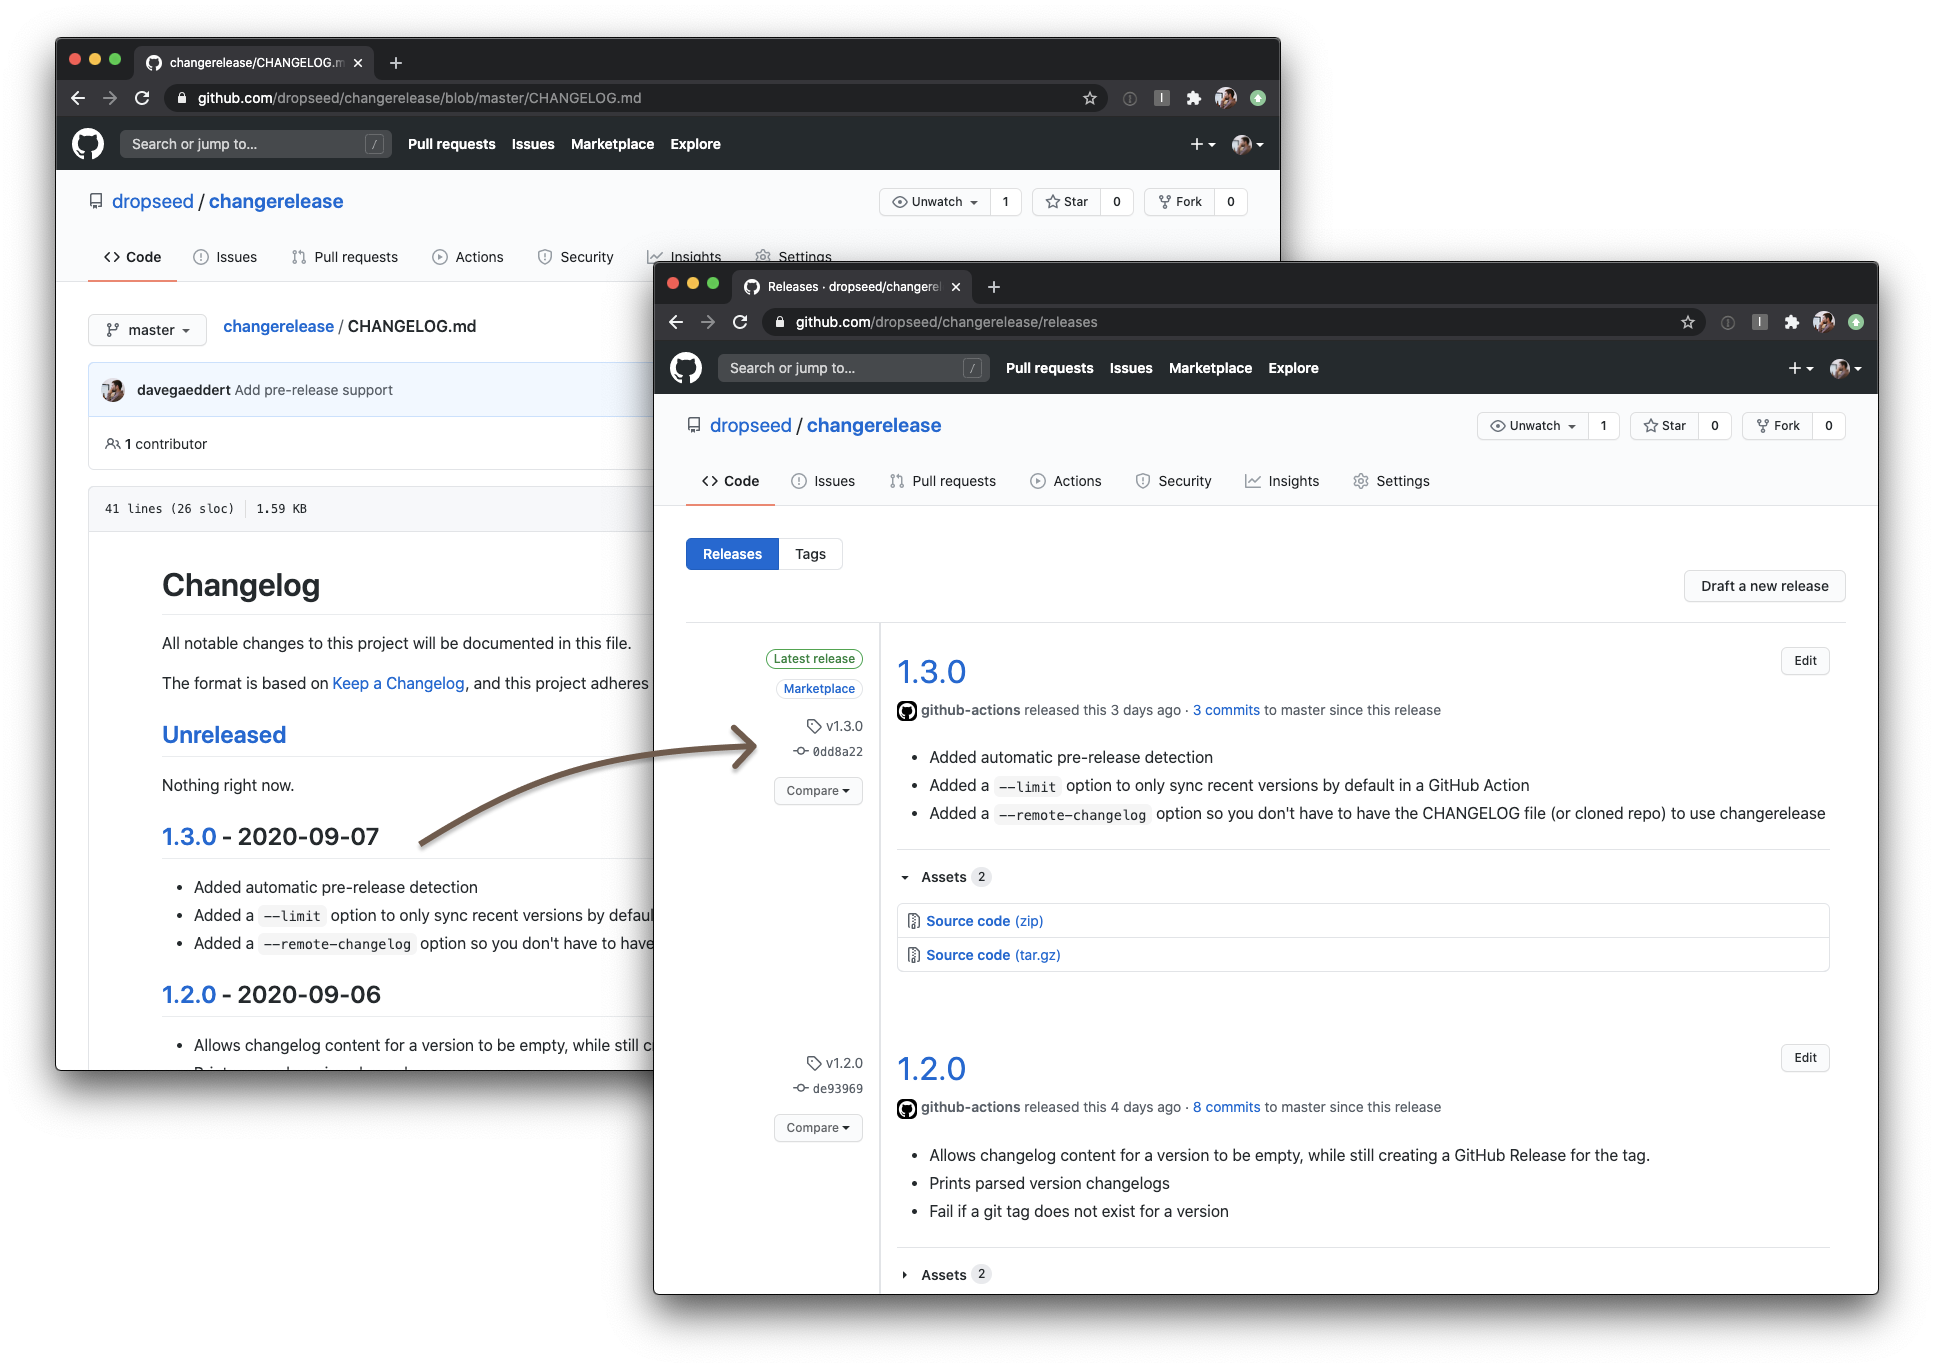Viewport: 1934px width, 1368px height.
Task: Open the master branch selector
Action: coord(148,330)
